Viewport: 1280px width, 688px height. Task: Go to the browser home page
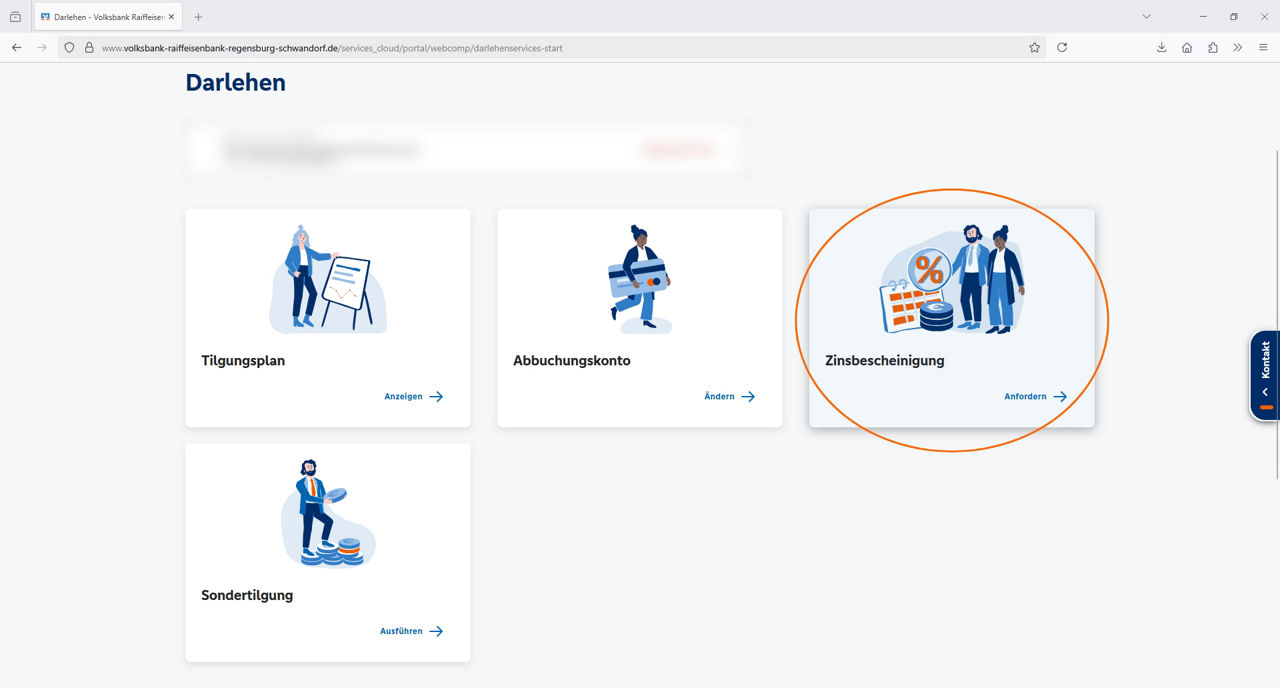tap(1185, 47)
